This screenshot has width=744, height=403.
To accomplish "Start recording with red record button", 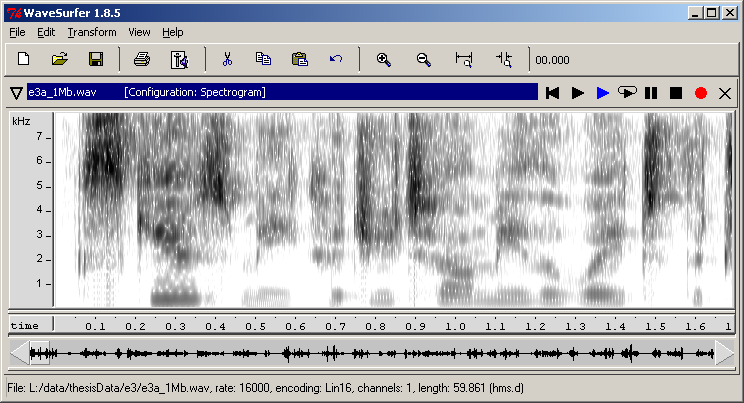I will (700, 92).
